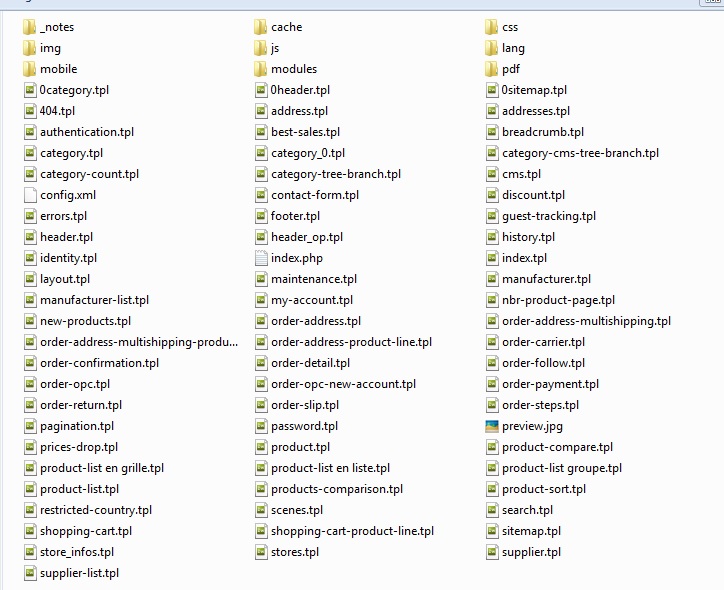Screen dimensions: 724x590
Task: Select the modules folder icon
Action: (x=260, y=69)
